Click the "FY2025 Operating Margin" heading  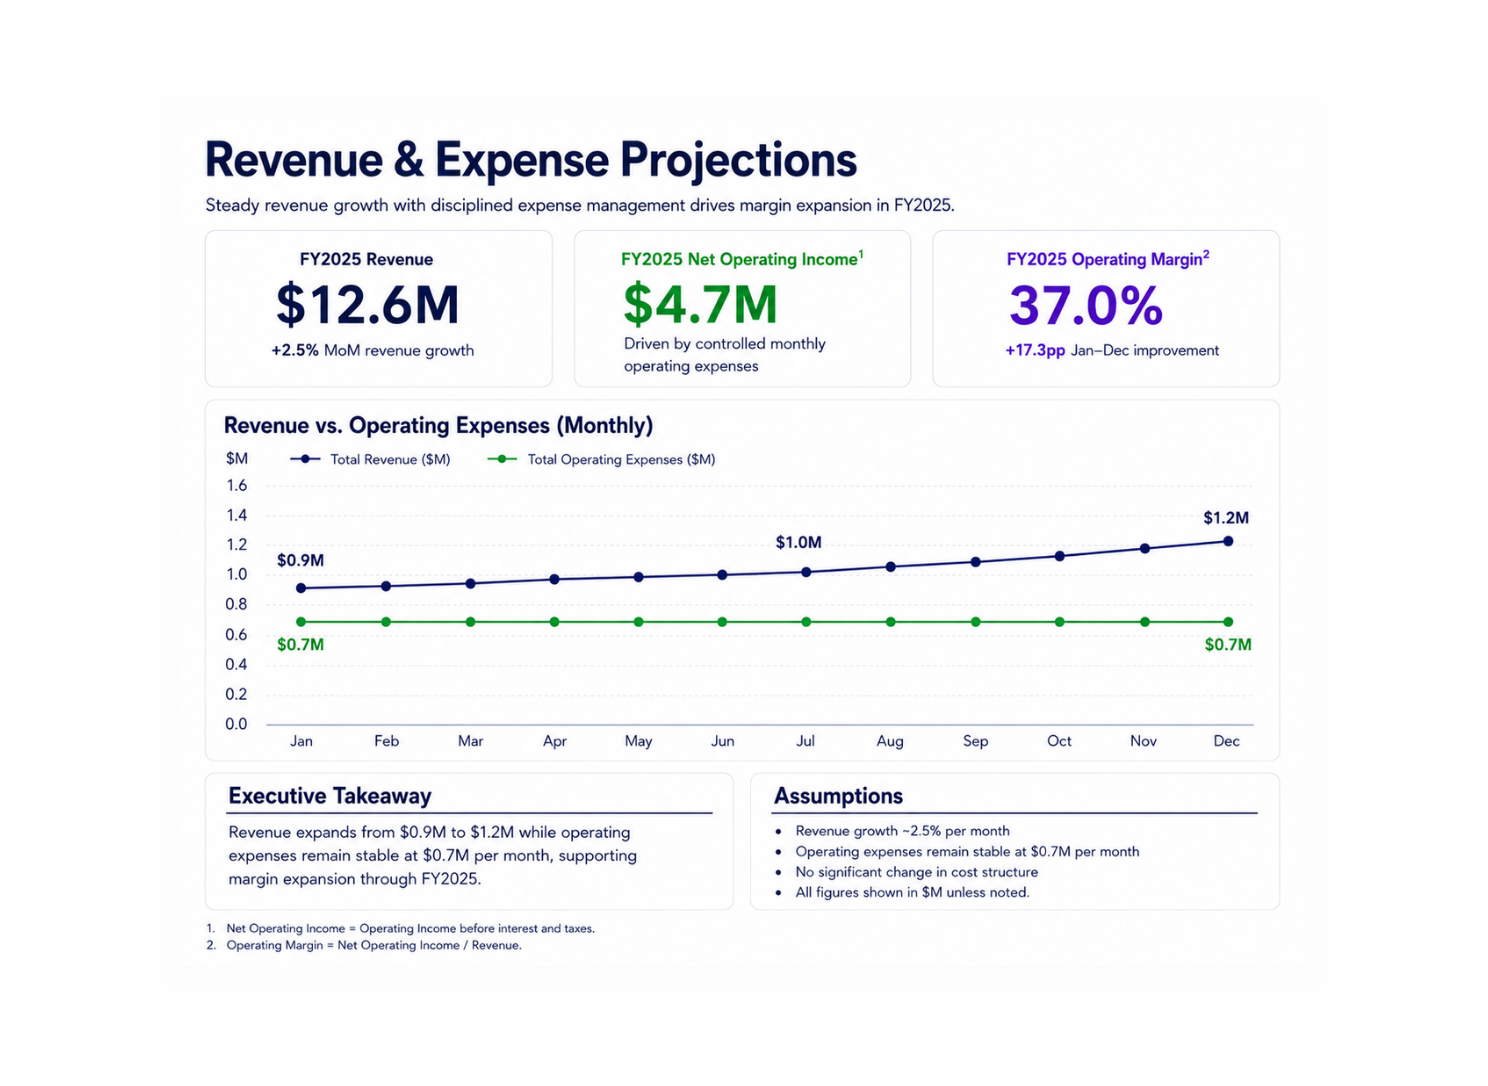coord(1108,258)
